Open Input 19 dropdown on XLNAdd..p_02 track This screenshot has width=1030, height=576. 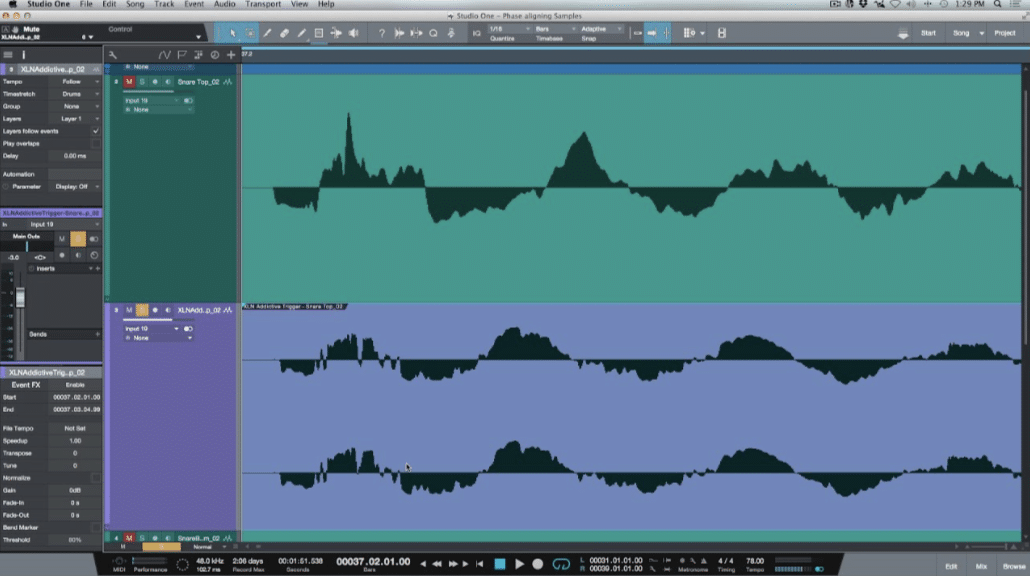pyautogui.click(x=151, y=328)
